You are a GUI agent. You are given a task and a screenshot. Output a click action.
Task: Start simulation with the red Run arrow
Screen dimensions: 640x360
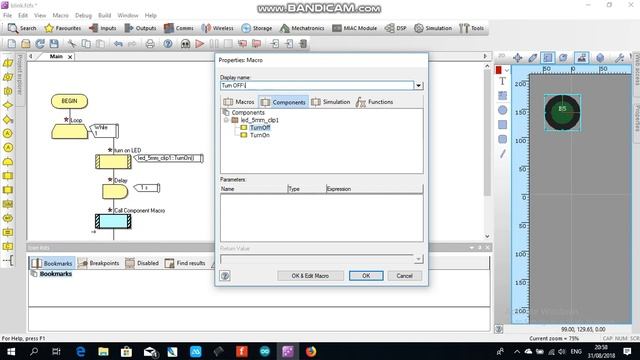(x=200, y=44)
